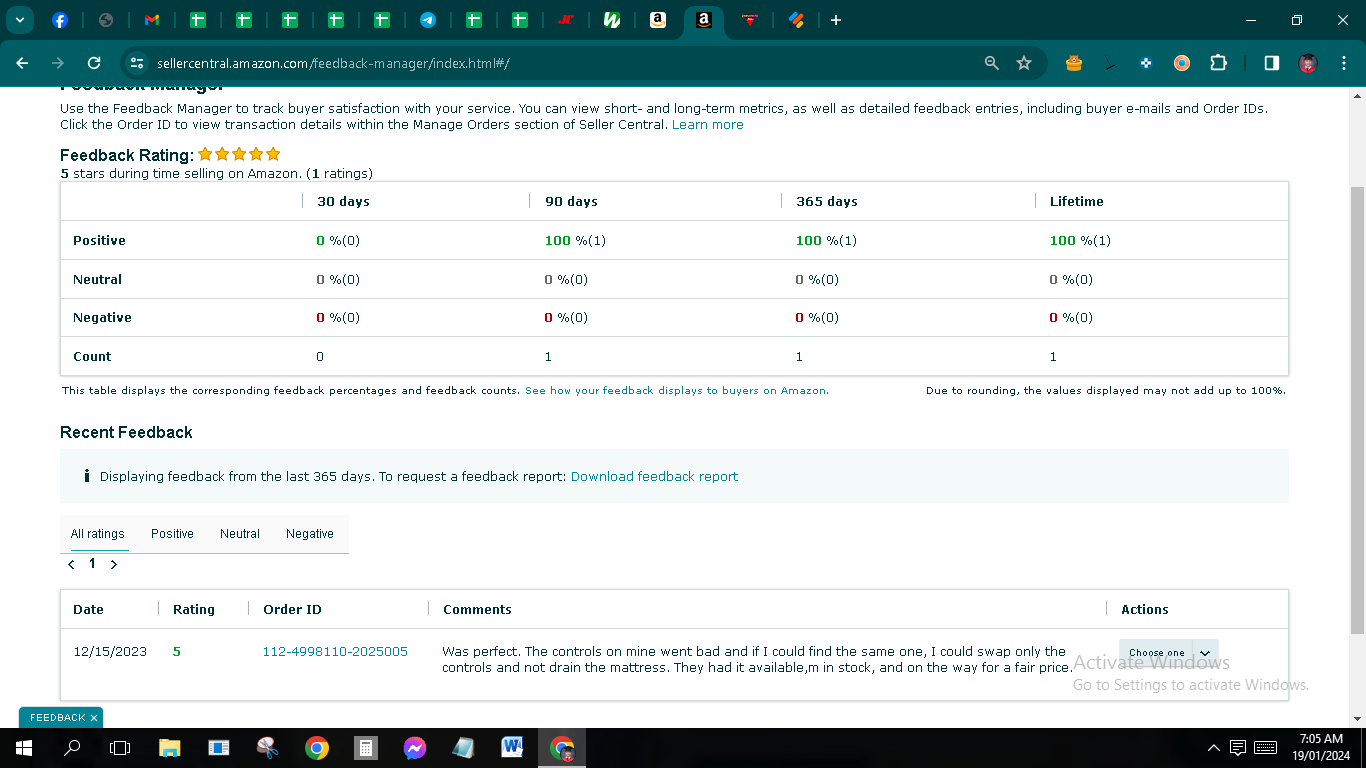The height and width of the screenshot is (768, 1366).
Task: Open the touch keyboard tray icon
Action: 1265,747
